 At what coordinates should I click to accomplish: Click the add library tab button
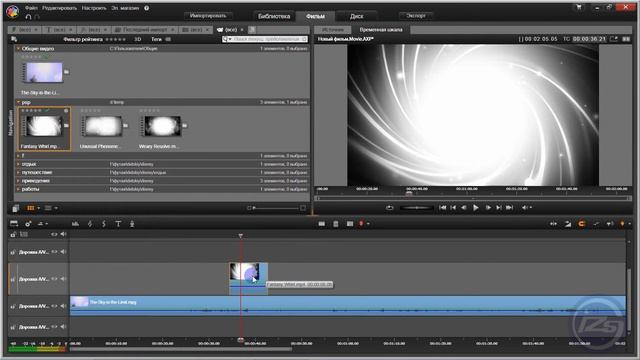[x=252, y=29]
